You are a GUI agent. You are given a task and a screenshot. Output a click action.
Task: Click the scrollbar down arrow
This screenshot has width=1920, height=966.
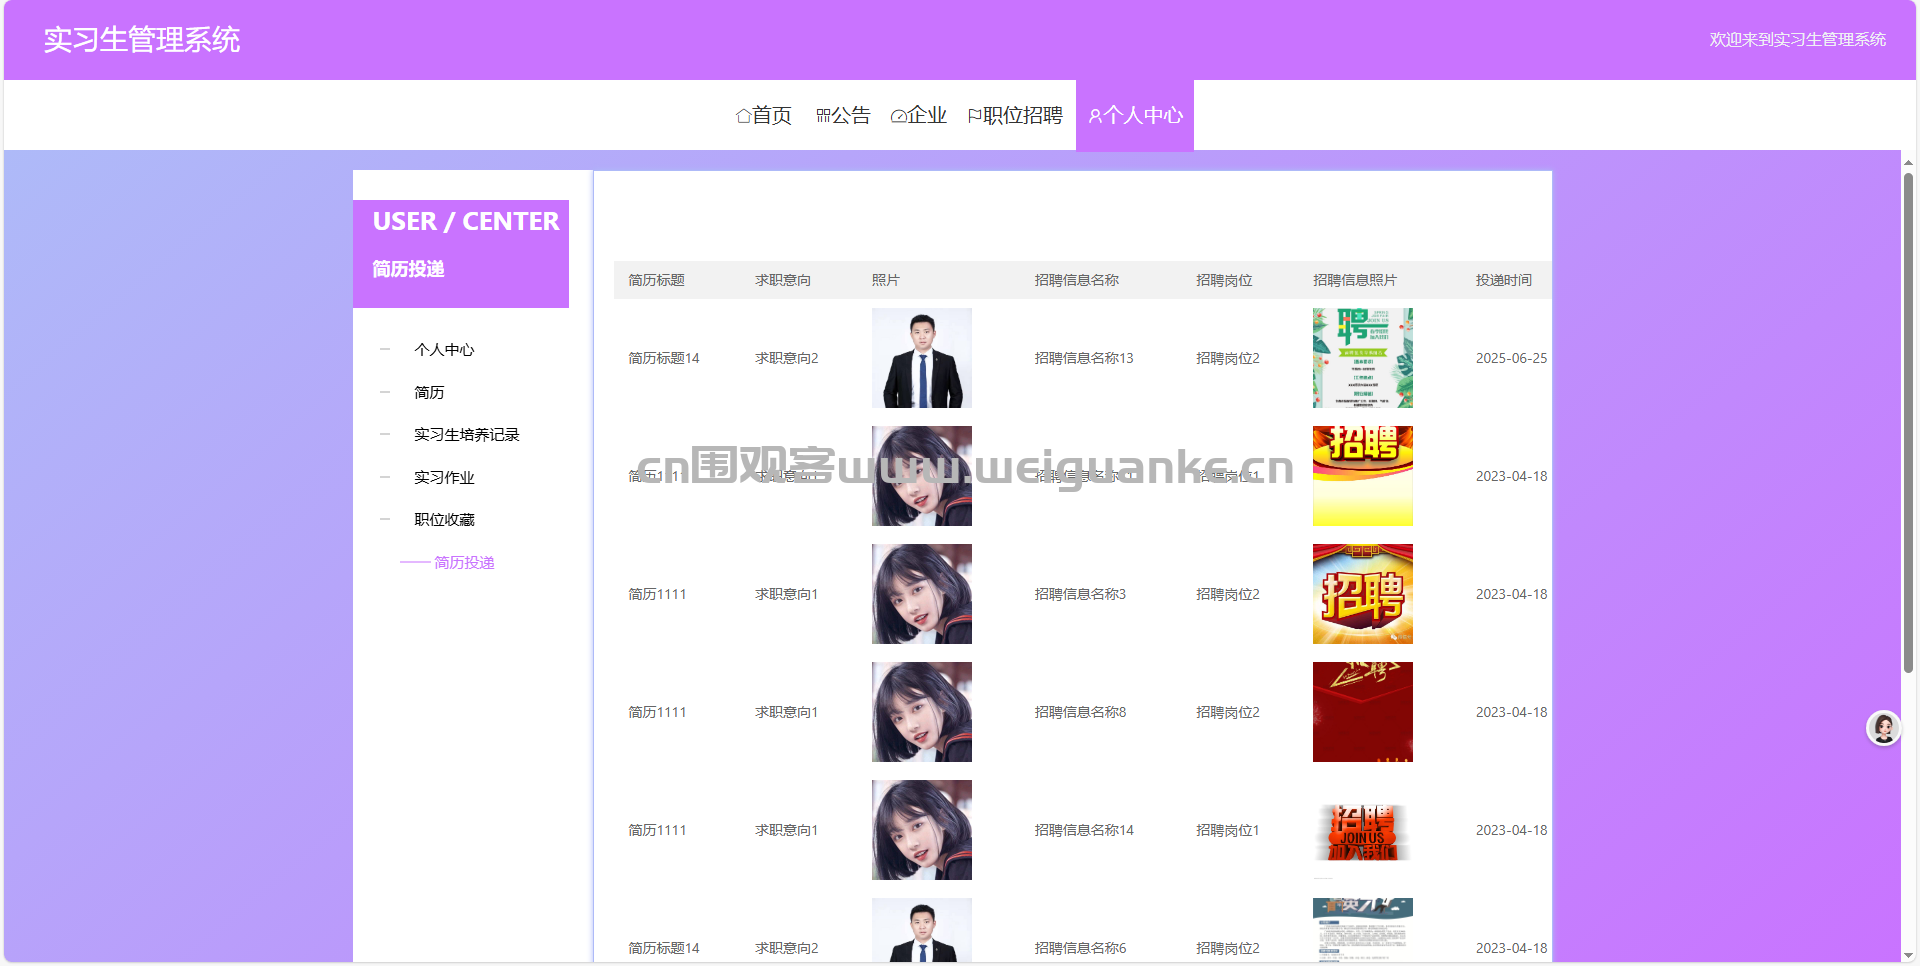(1908, 956)
